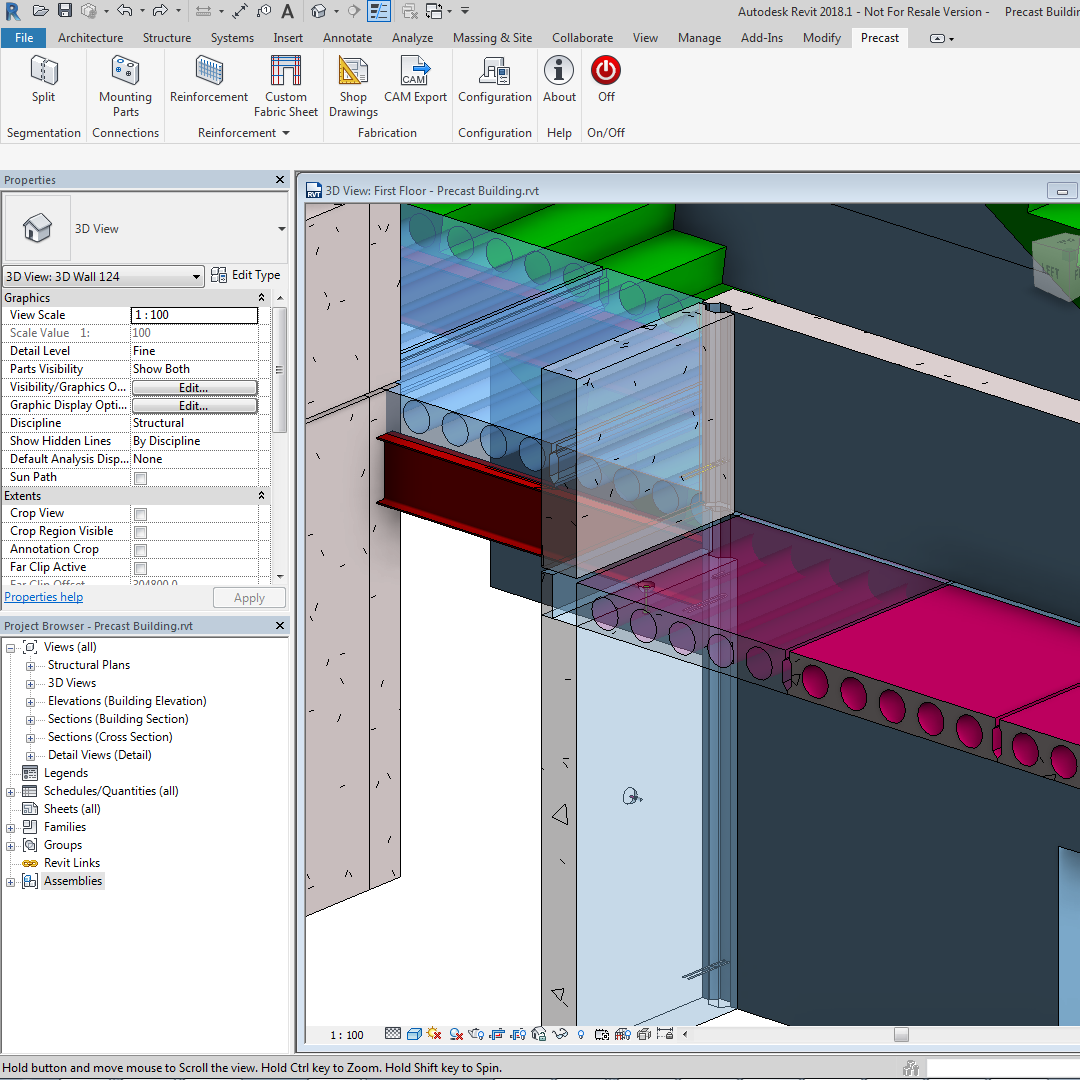Expand the Families node in Project Browser
This screenshot has width=1080, height=1080.
[x=11, y=828]
